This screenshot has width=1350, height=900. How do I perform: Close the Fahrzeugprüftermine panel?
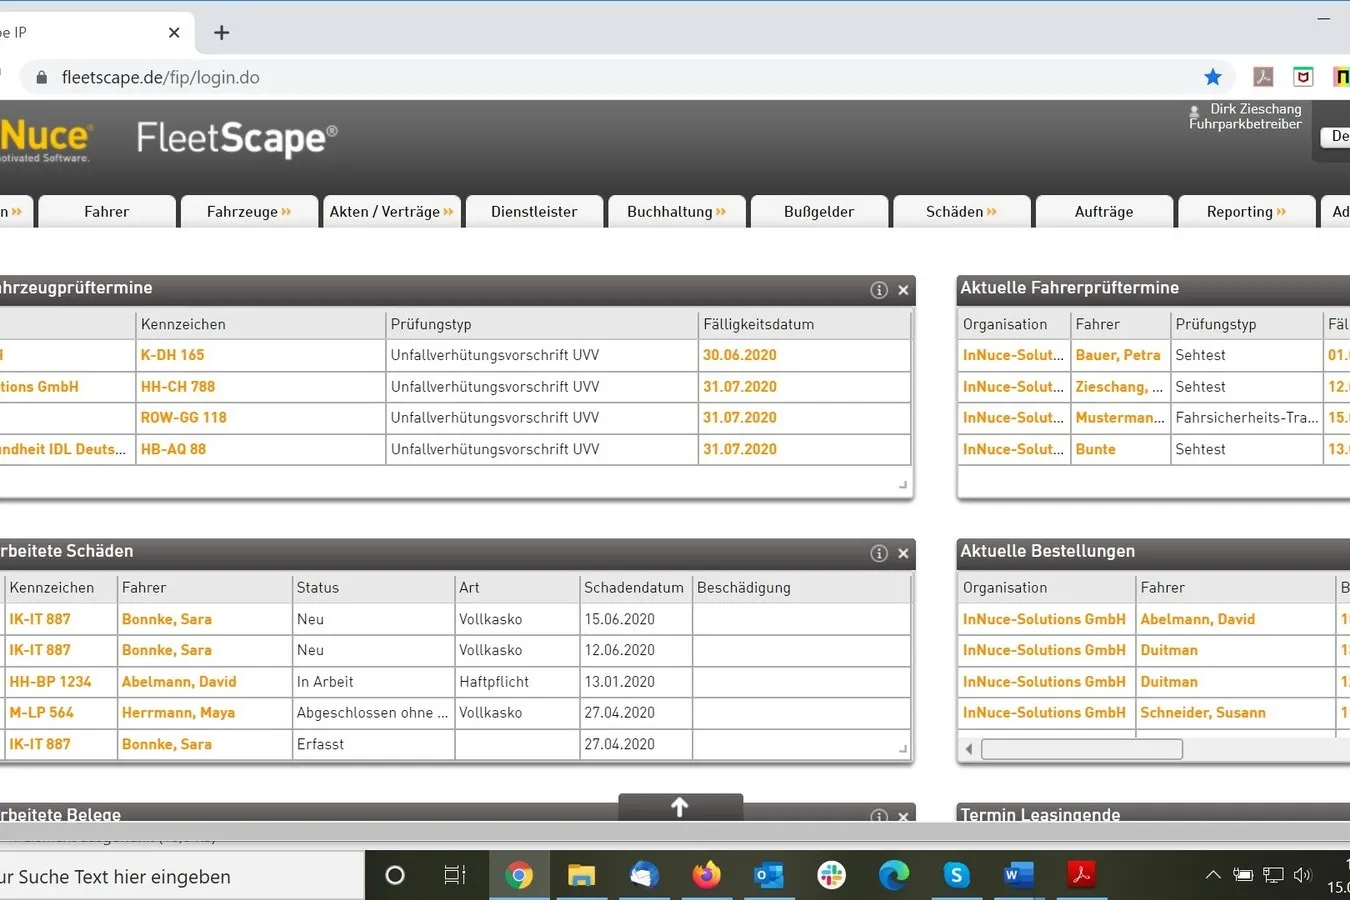point(903,290)
